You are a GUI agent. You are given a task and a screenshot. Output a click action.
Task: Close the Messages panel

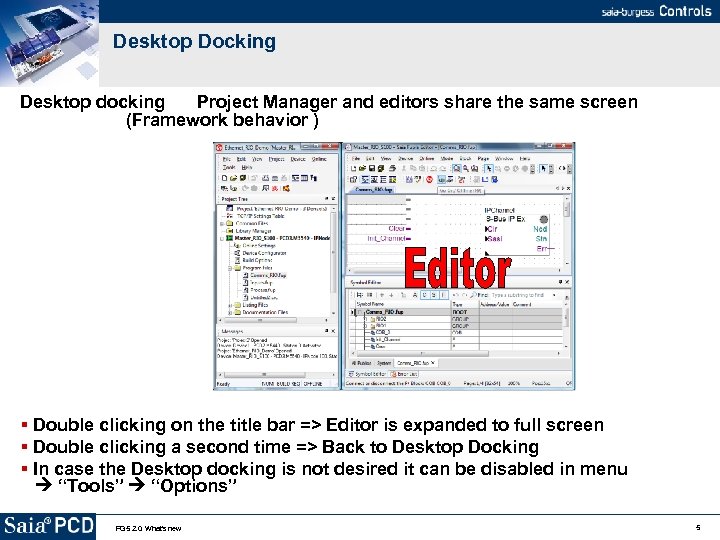click(333, 331)
